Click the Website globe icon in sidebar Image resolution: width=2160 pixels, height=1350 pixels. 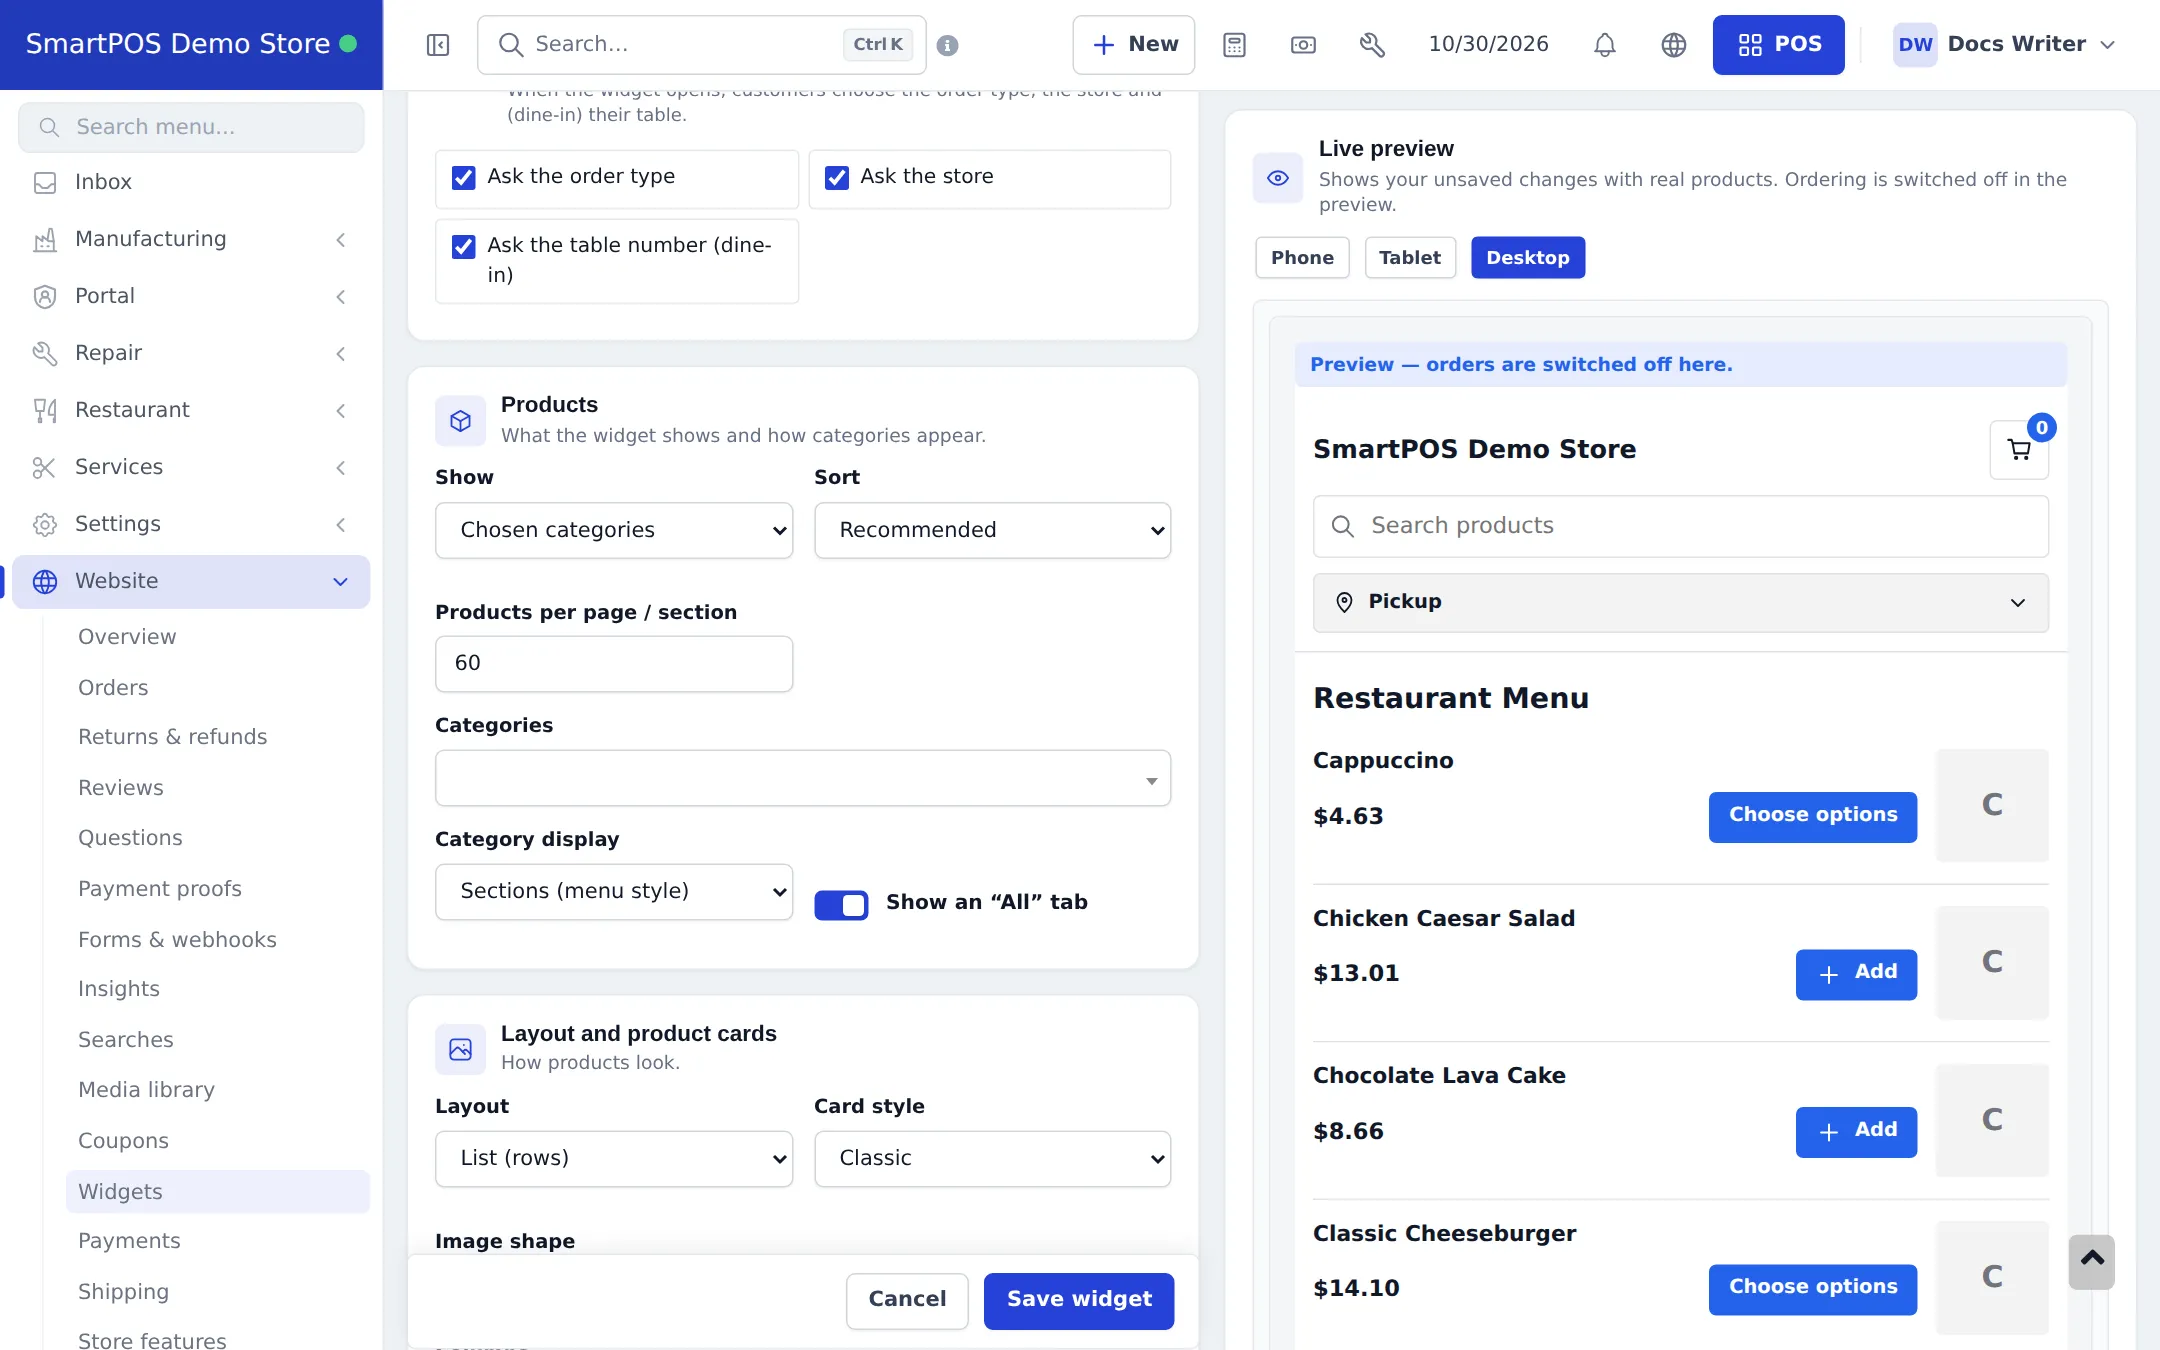pos(45,582)
